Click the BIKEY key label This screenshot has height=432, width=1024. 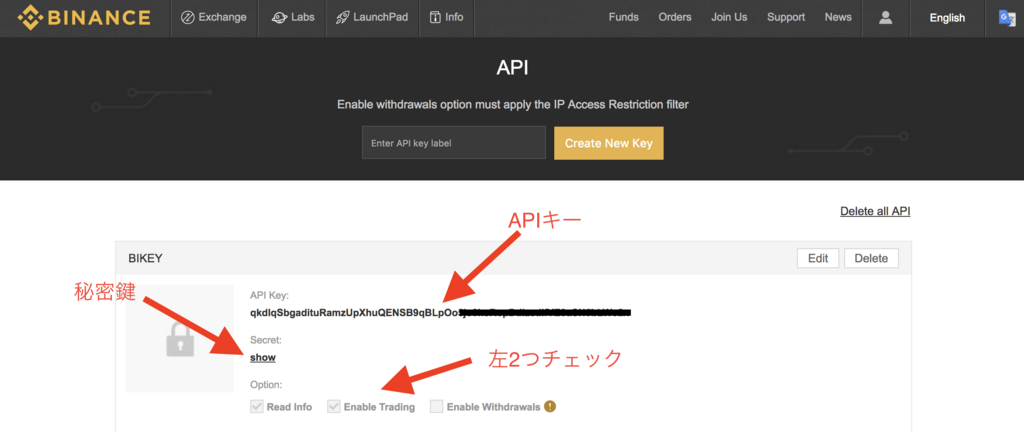[x=145, y=258]
